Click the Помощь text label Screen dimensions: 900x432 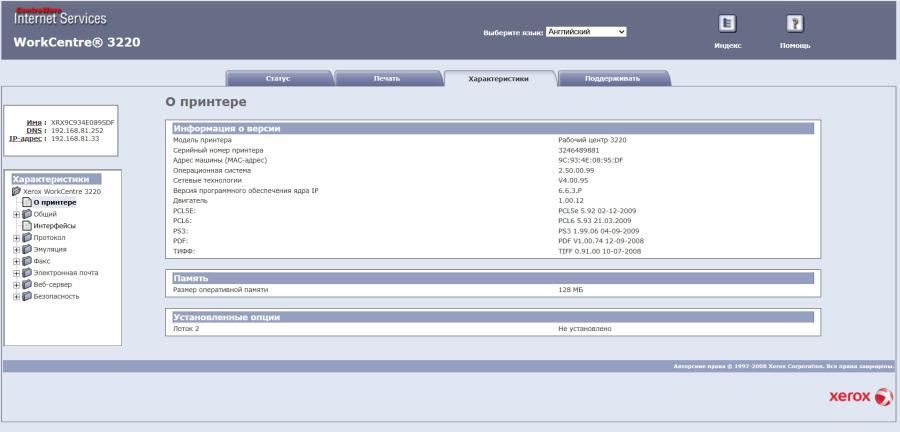[x=795, y=46]
